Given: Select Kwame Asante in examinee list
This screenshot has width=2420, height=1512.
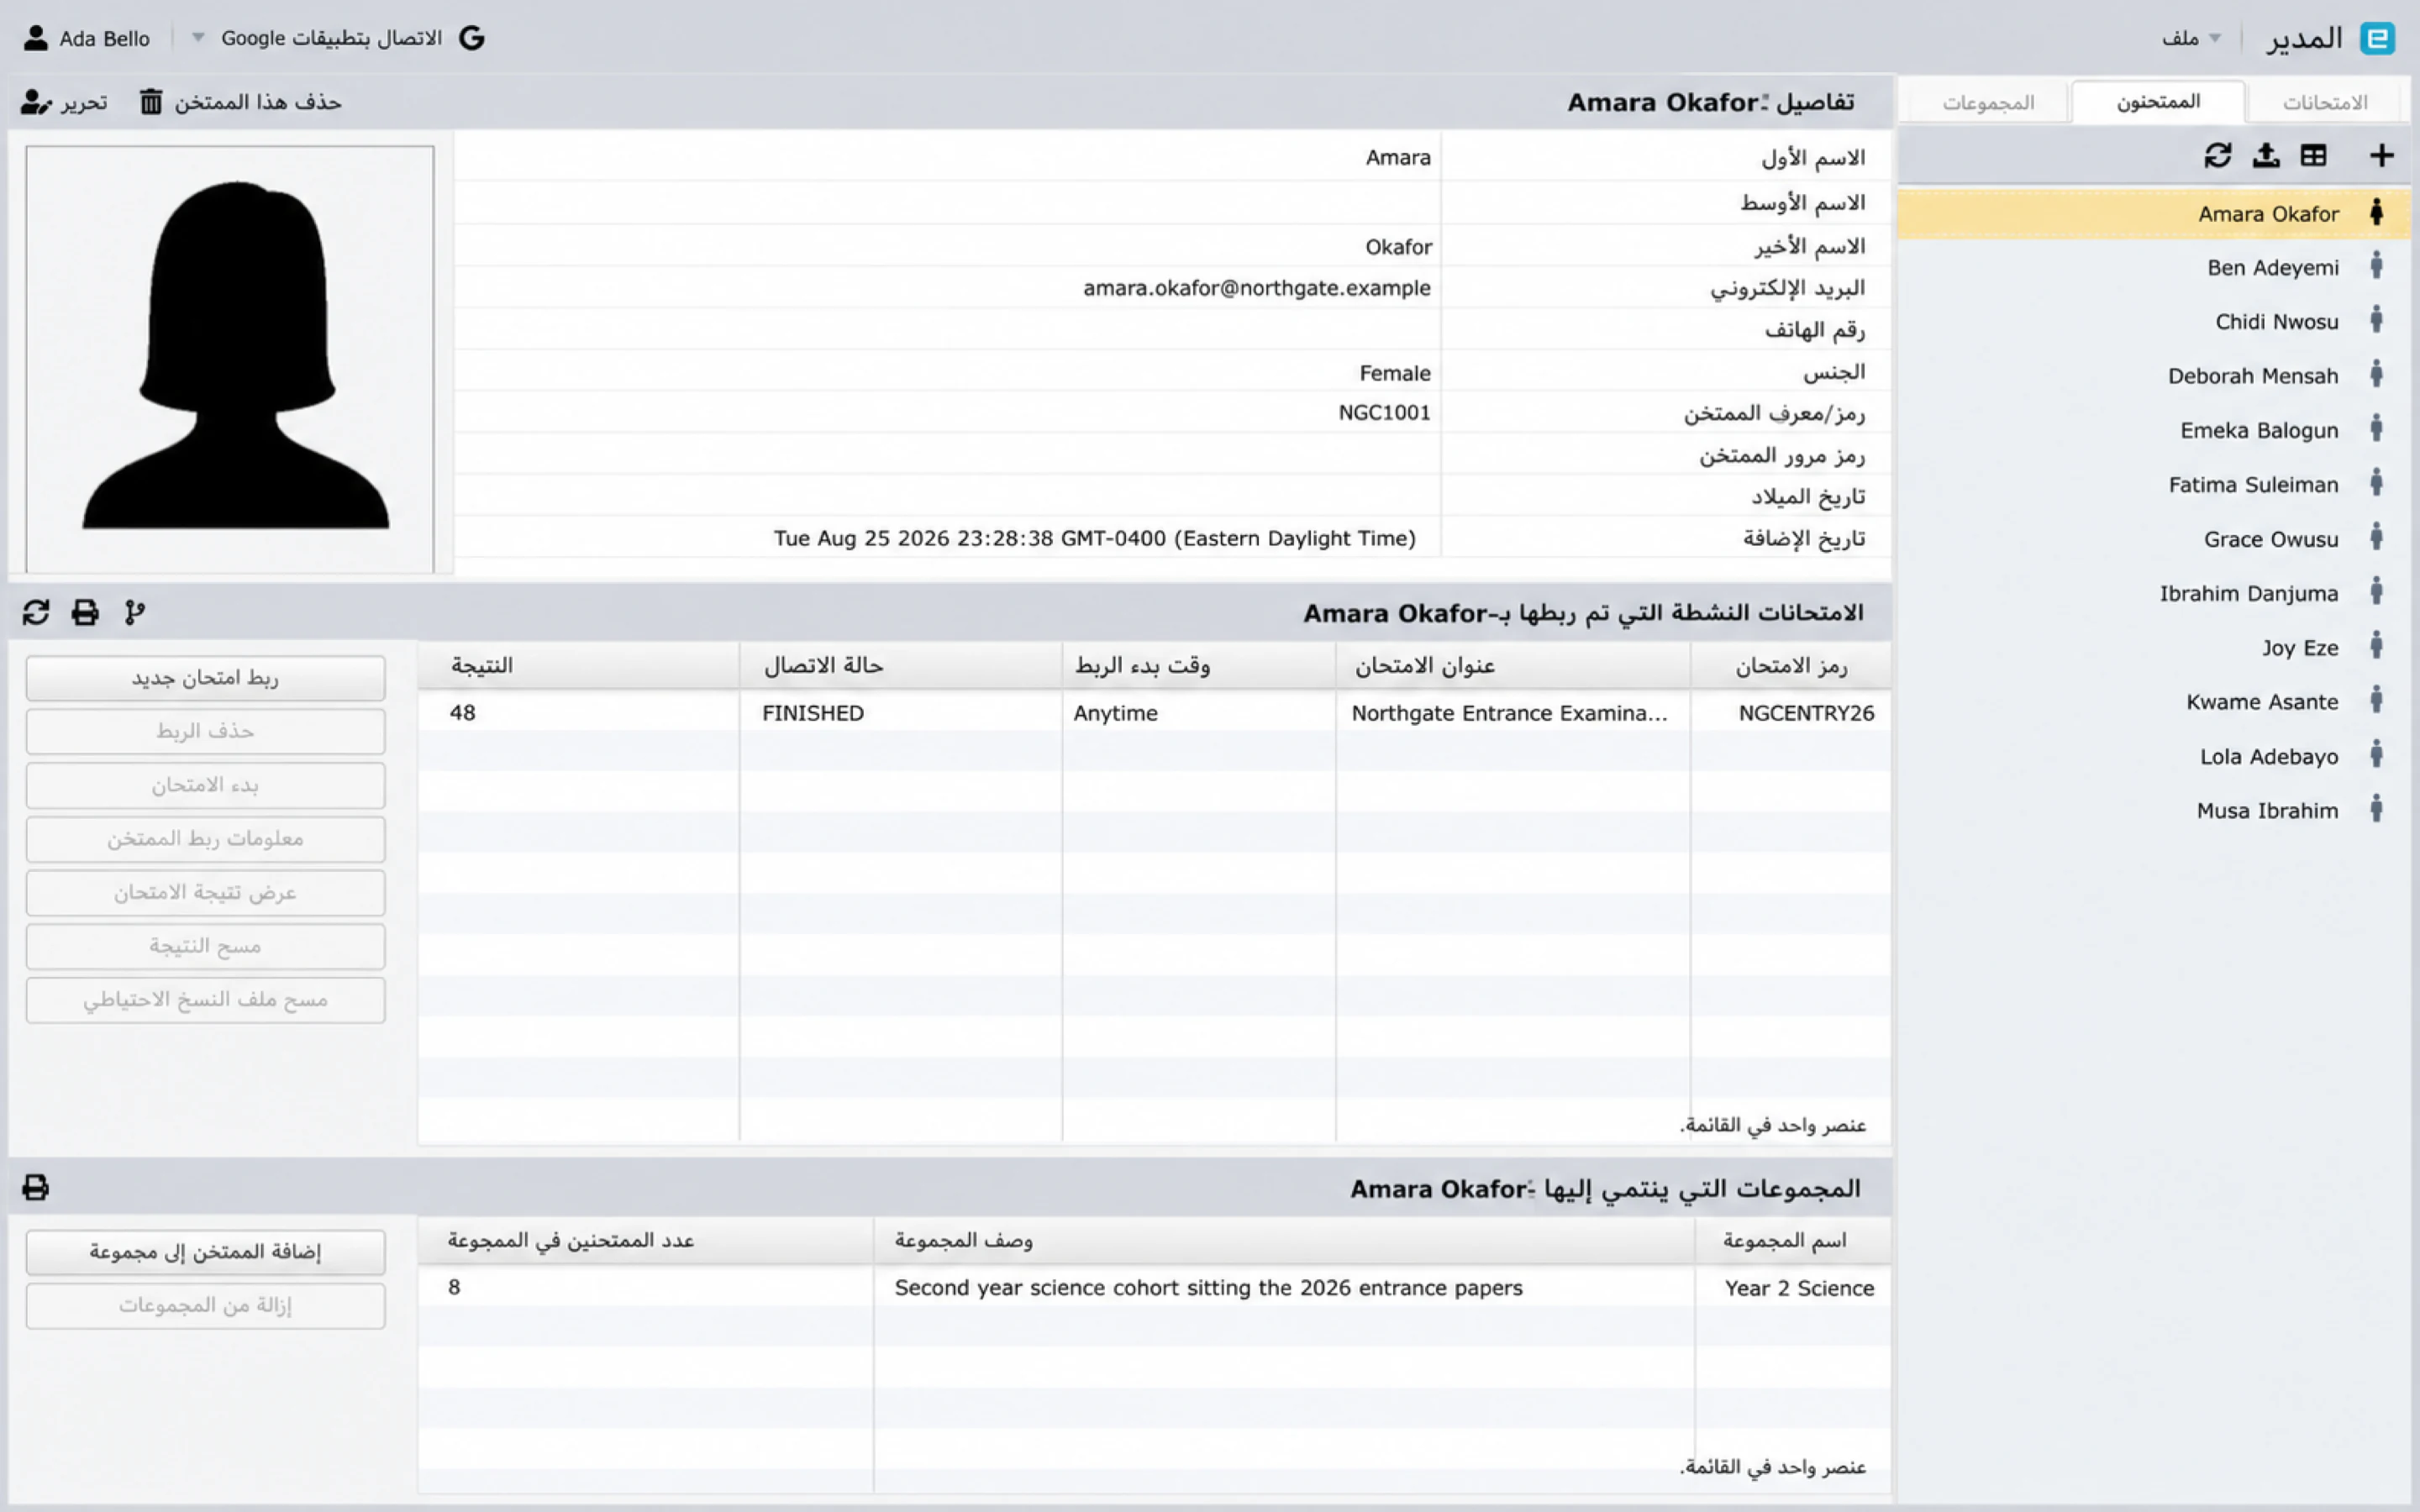Looking at the screenshot, I should tap(2154, 701).
